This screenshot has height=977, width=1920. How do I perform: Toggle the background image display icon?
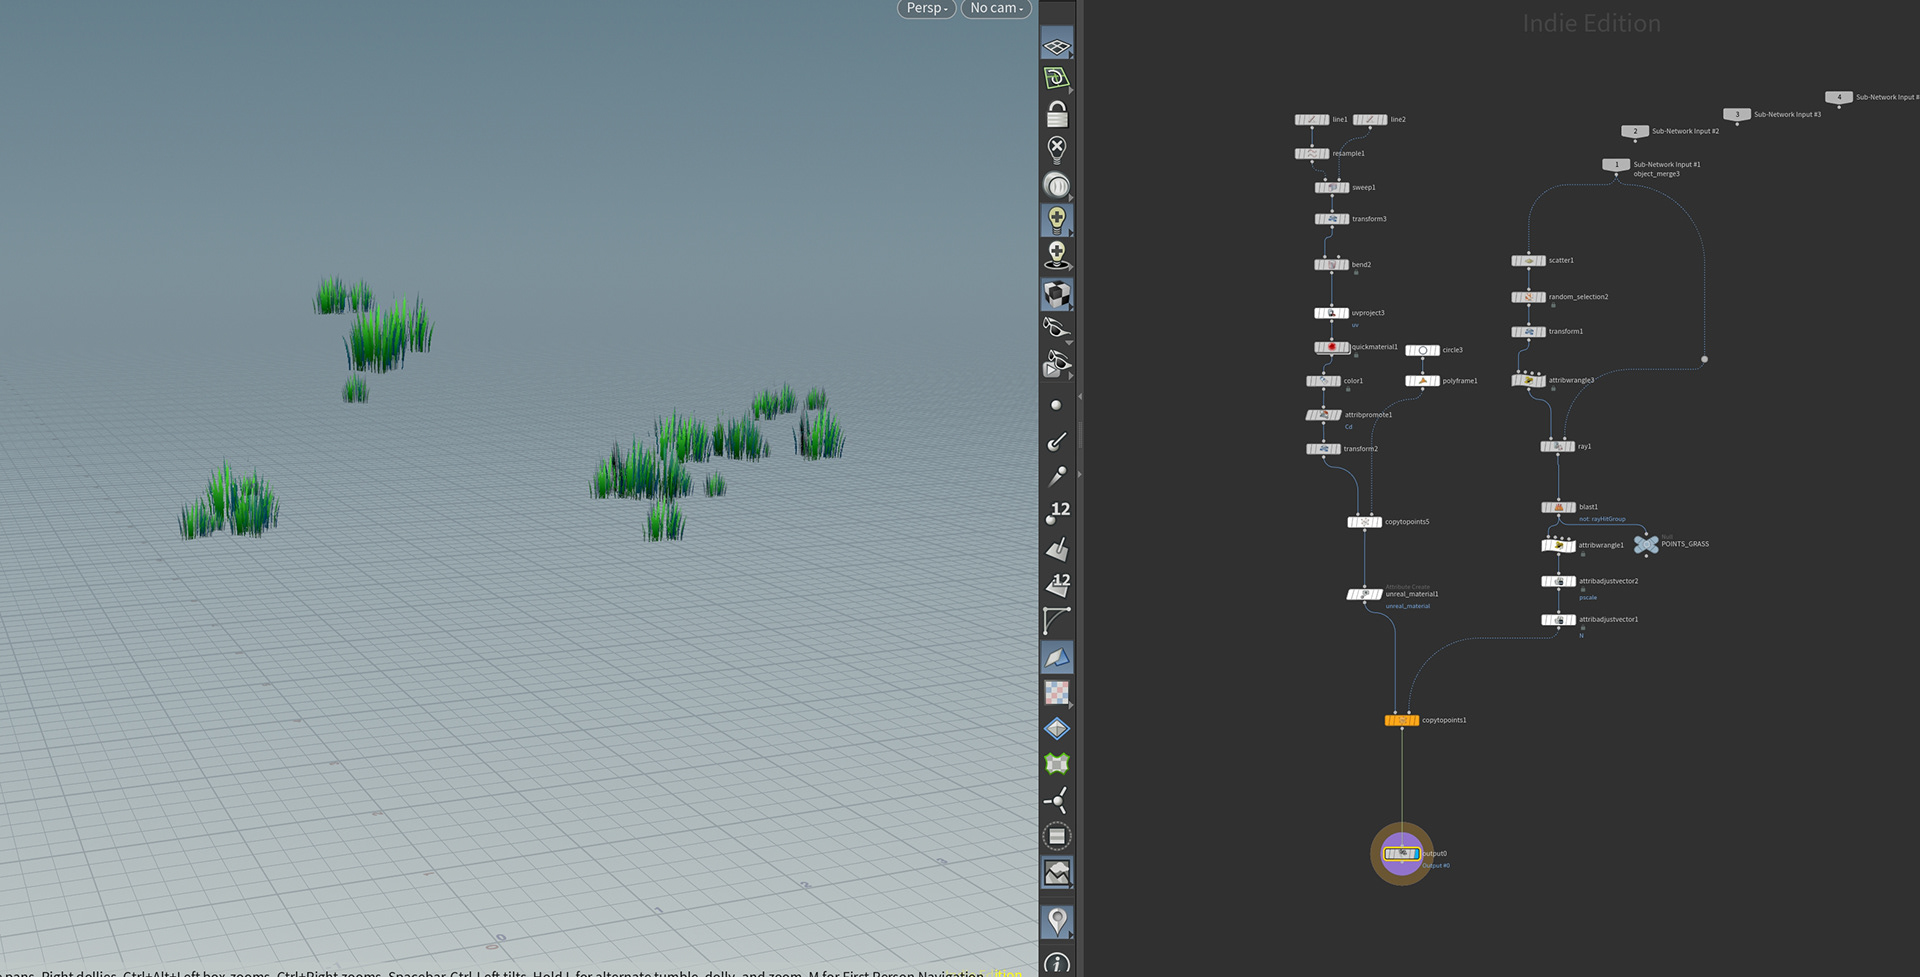1057,873
